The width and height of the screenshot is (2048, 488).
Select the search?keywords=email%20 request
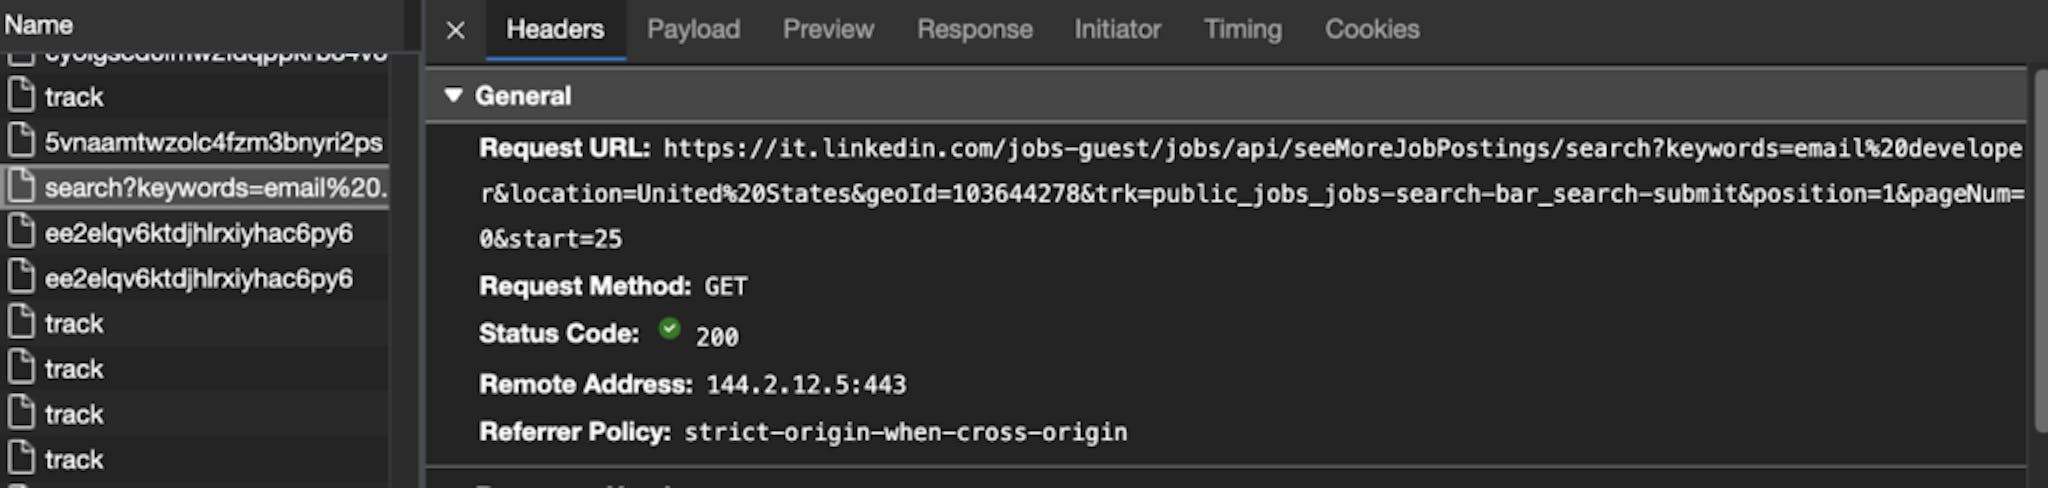coord(195,188)
